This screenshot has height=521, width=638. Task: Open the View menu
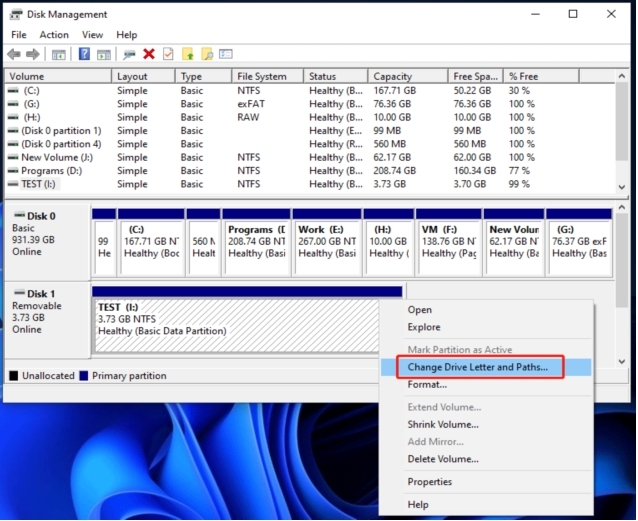click(92, 35)
